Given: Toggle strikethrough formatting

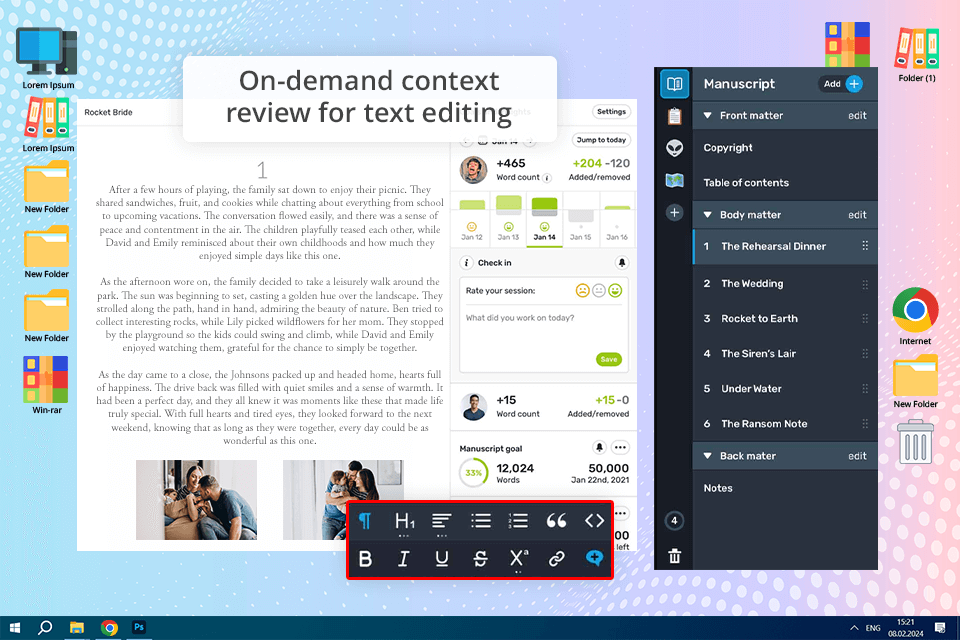Looking at the screenshot, I should click(481, 559).
